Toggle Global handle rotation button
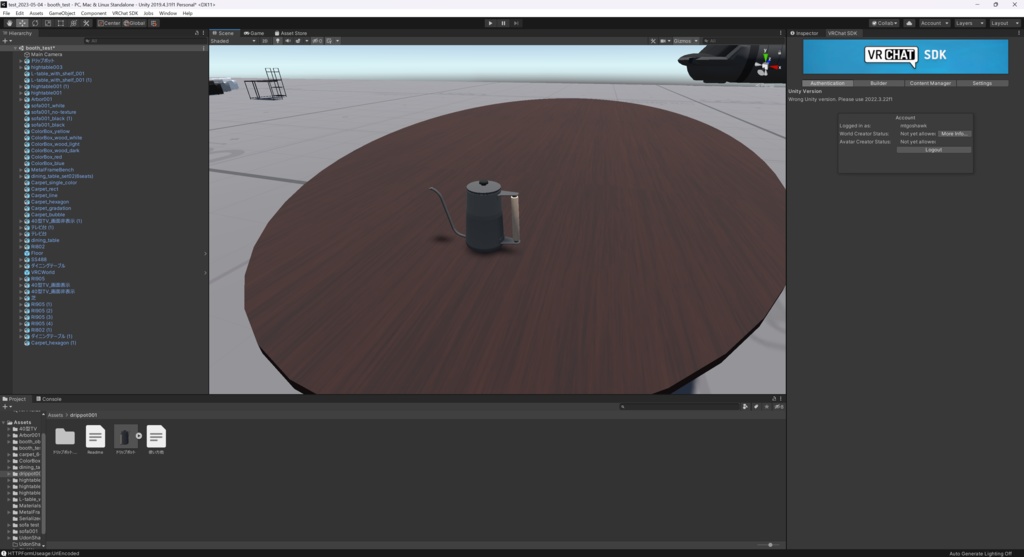This screenshot has height=557, width=1024. [135, 23]
